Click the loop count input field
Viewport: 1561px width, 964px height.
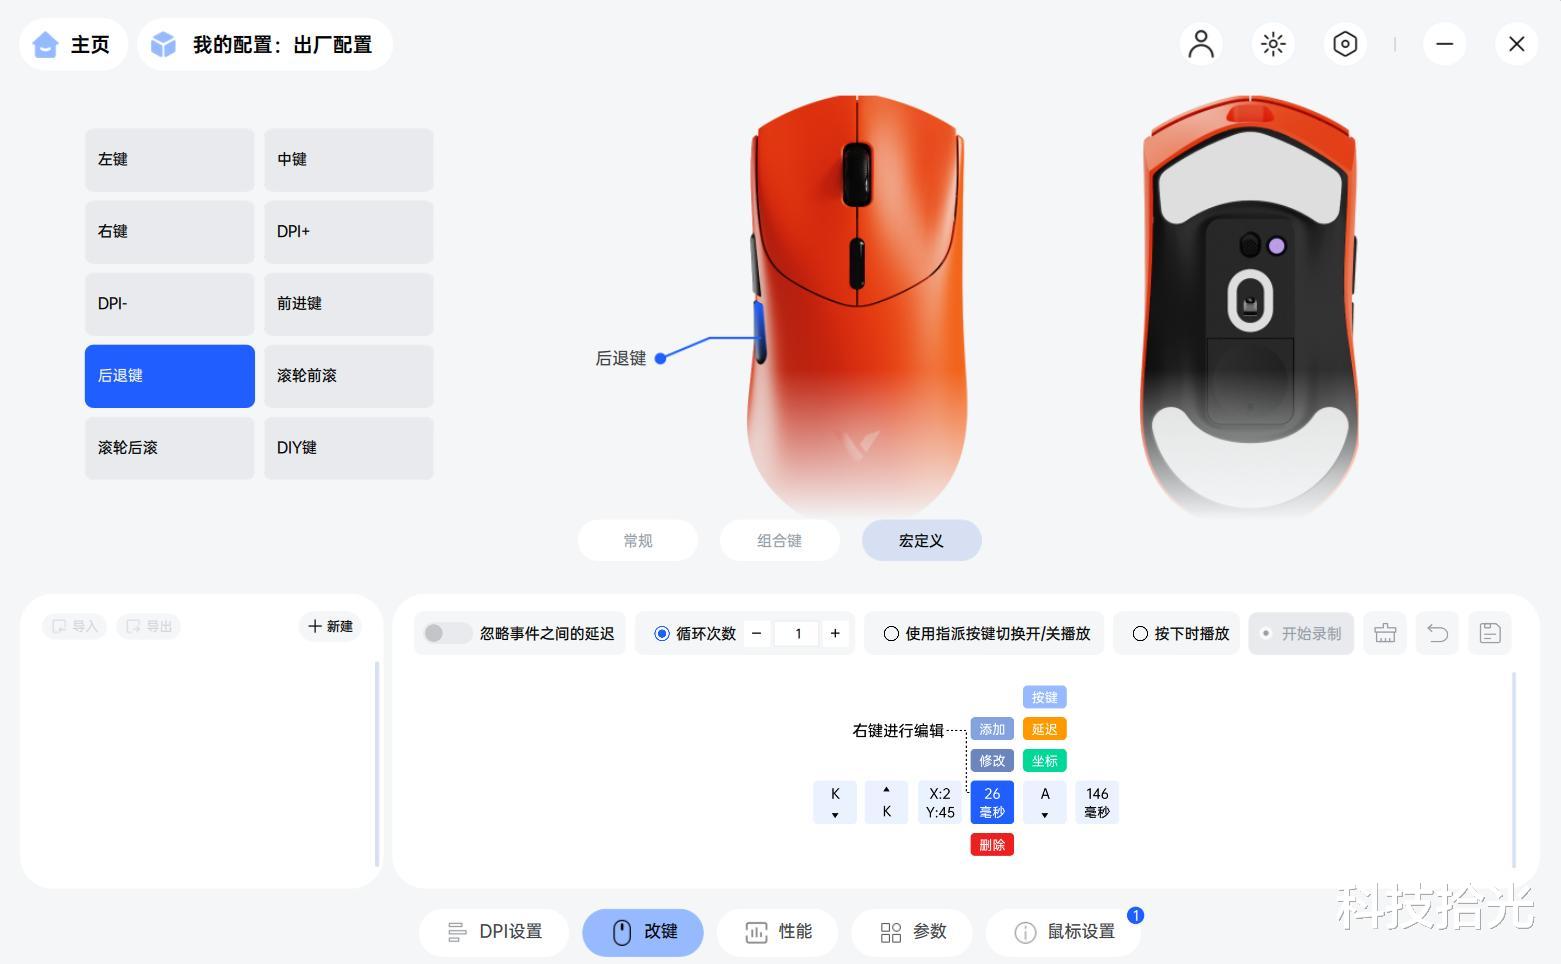click(797, 633)
